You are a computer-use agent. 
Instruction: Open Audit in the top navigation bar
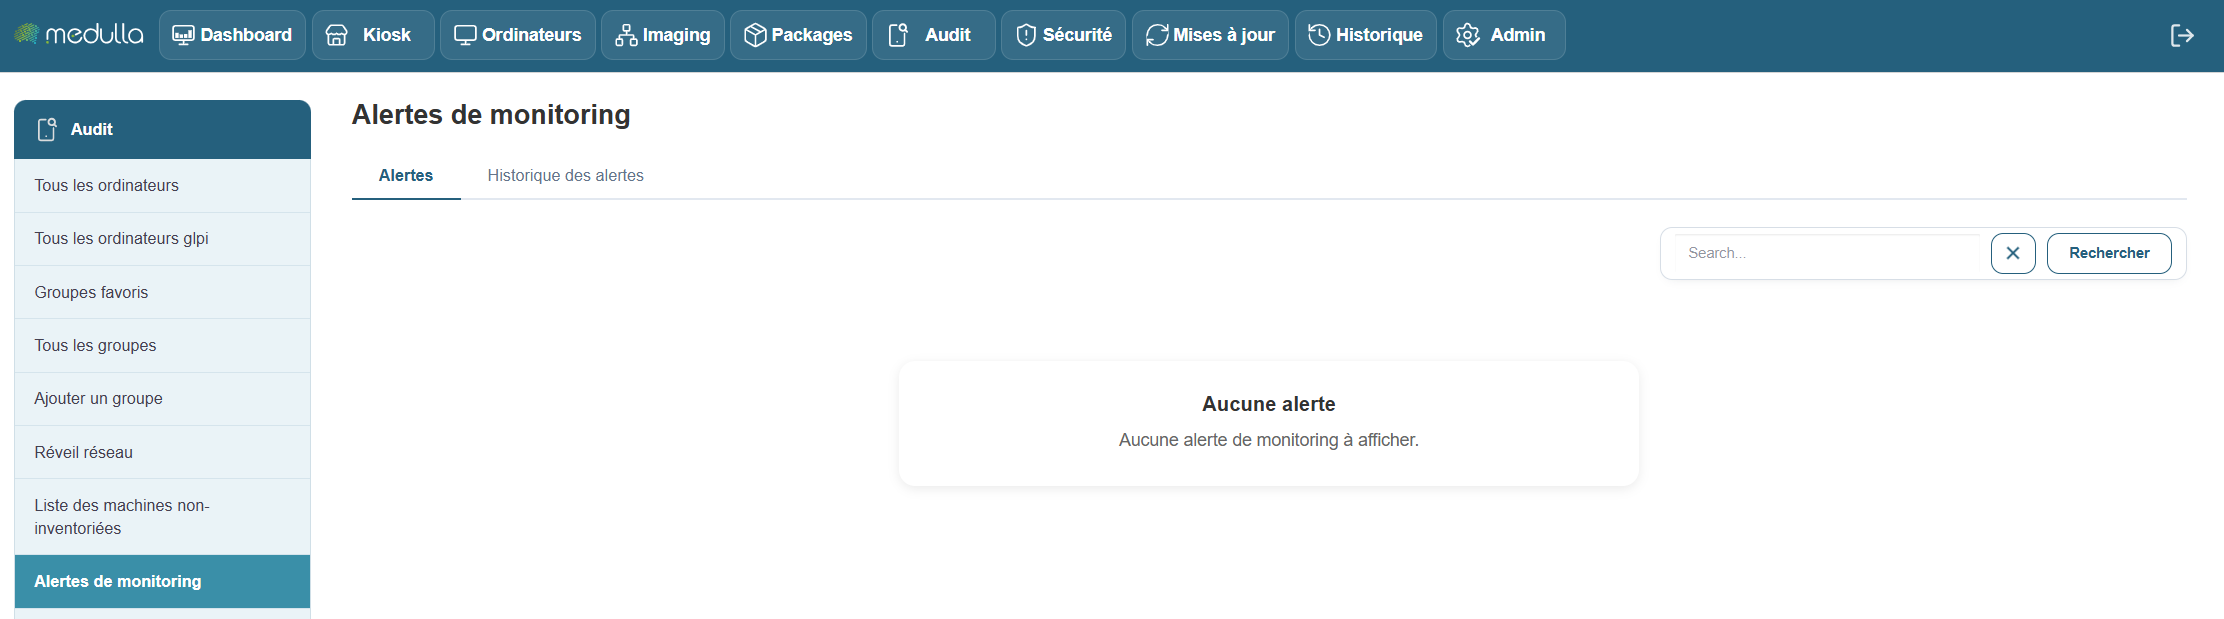[933, 35]
